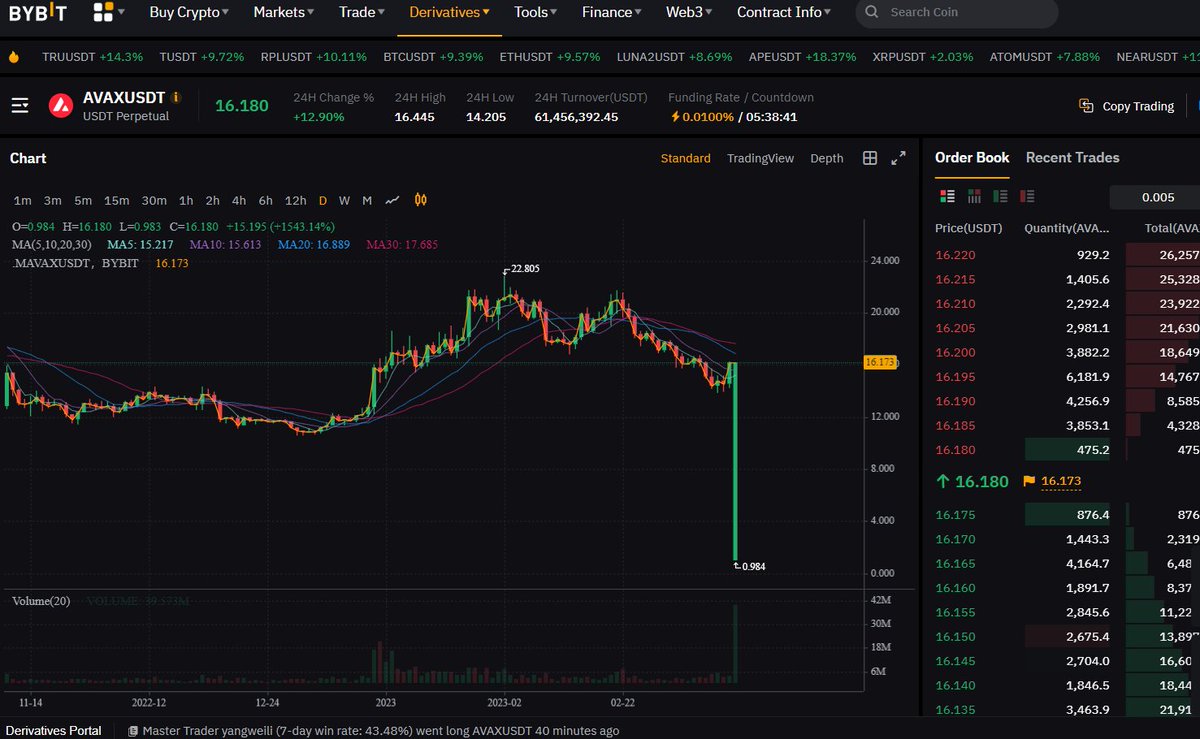Click the Copy Trading link
This screenshot has width=1200, height=739.
pyautogui.click(x=1138, y=106)
